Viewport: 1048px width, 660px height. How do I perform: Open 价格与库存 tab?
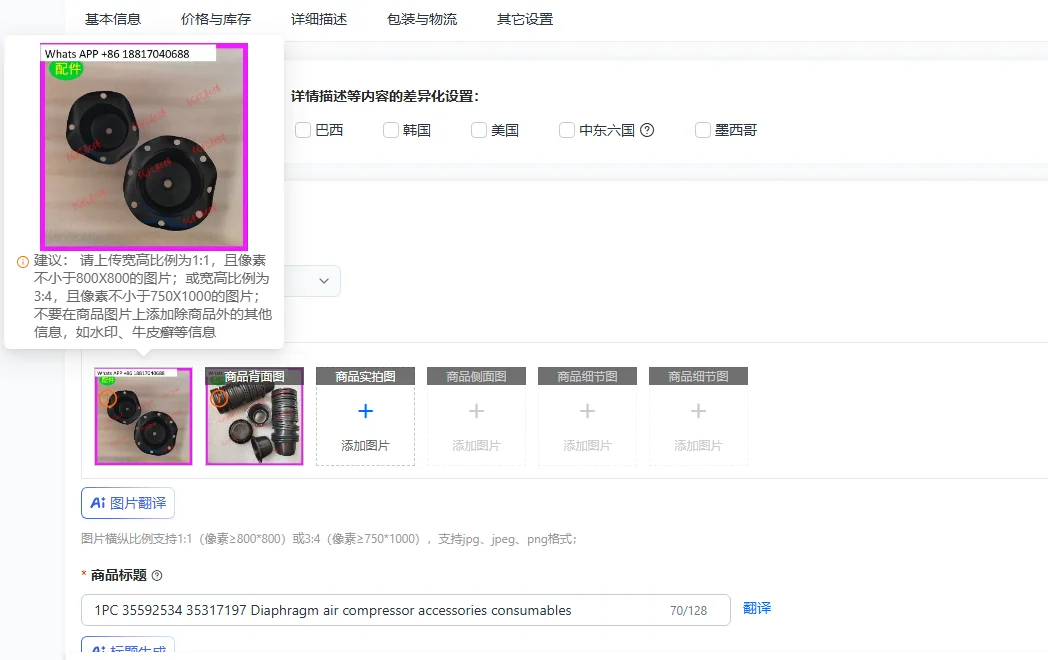point(216,19)
